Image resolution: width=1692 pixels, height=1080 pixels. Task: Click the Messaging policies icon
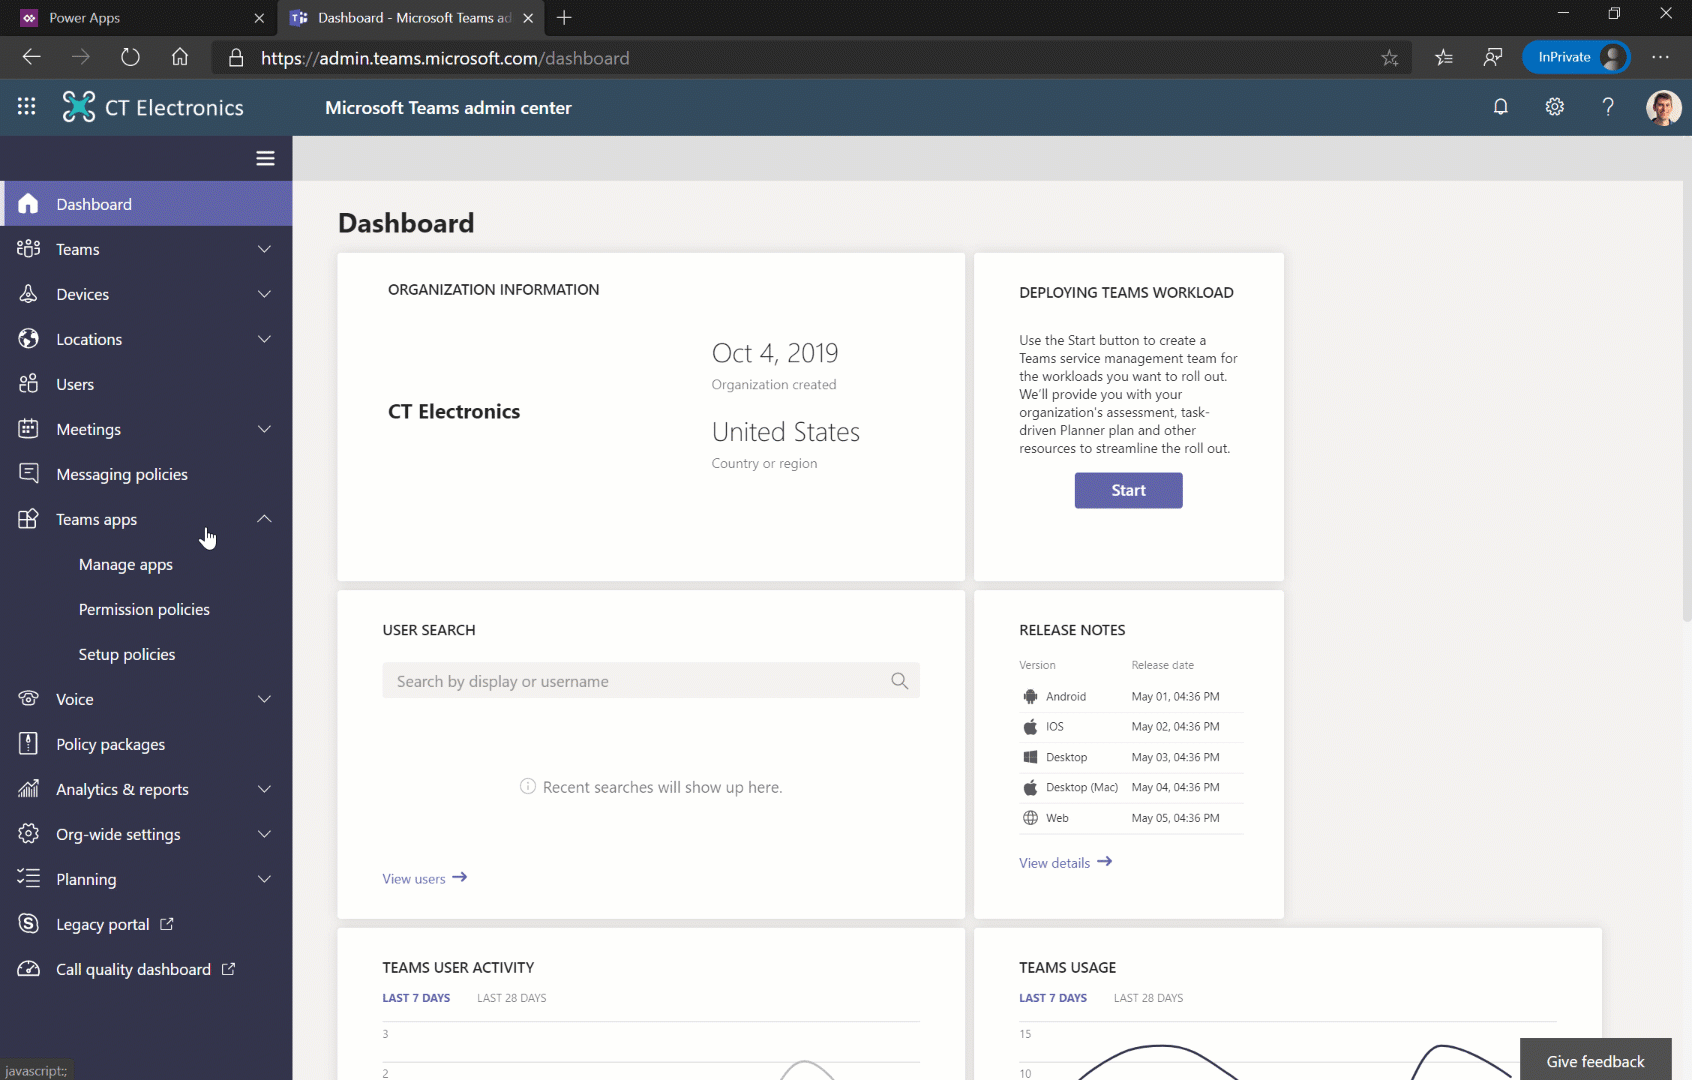(28, 474)
